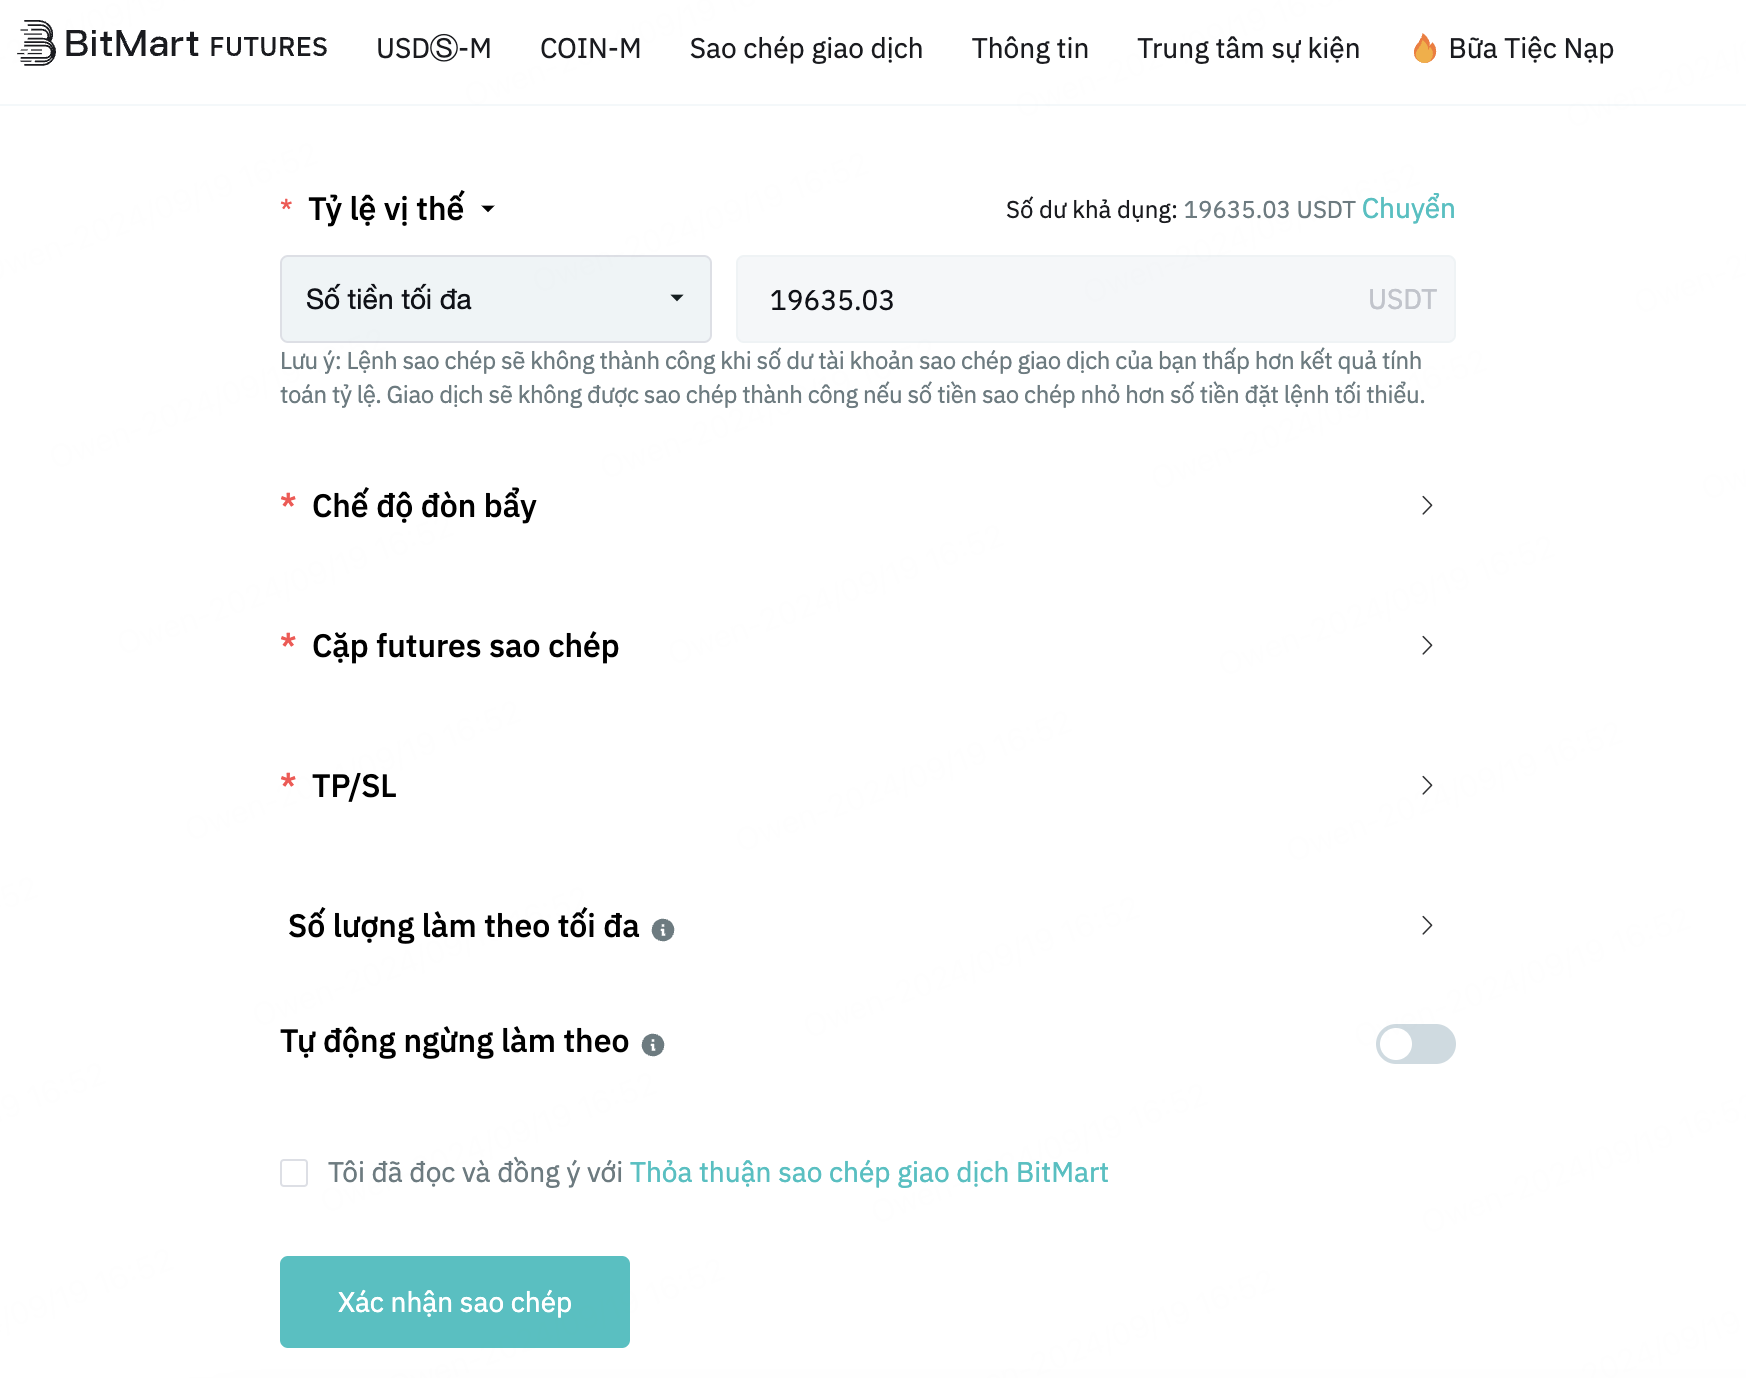Click the BitMart Futures logo

[x=173, y=44]
